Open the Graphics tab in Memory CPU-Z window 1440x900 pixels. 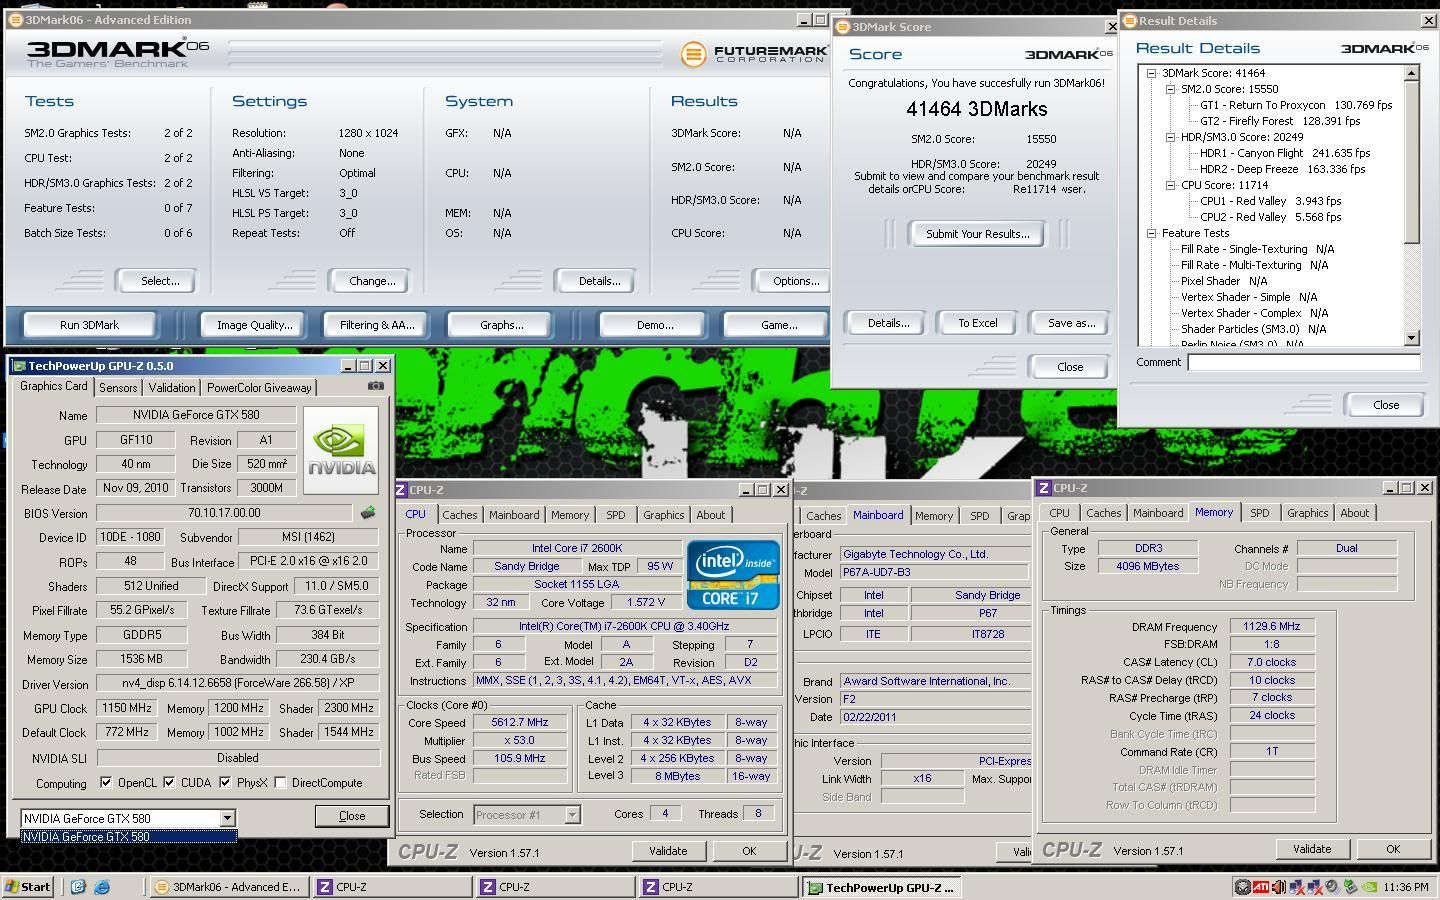tap(1307, 513)
